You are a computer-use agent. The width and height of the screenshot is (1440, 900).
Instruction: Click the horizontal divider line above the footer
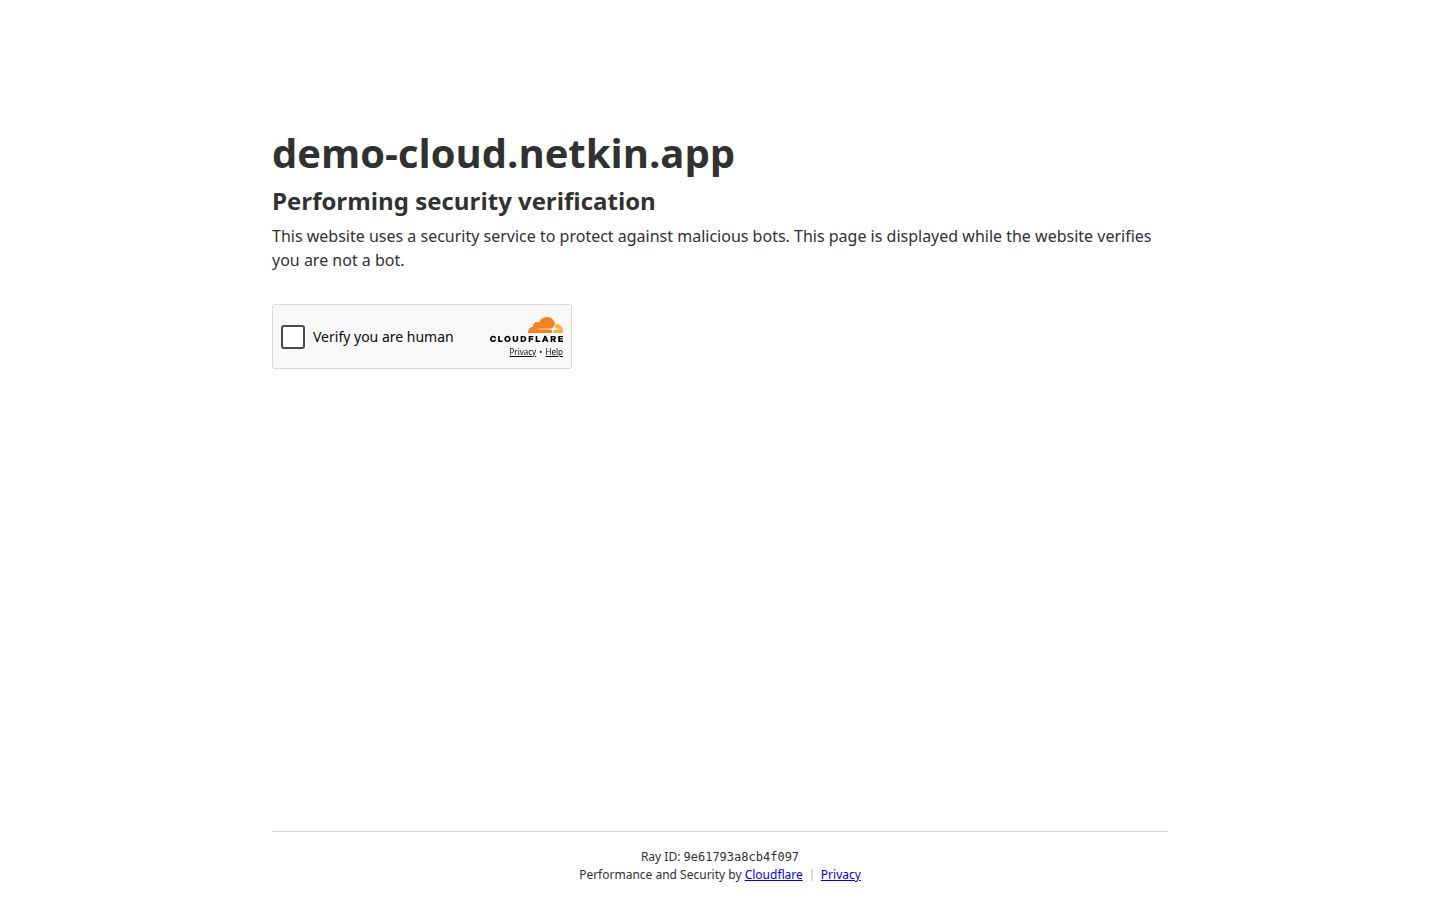pos(720,831)
